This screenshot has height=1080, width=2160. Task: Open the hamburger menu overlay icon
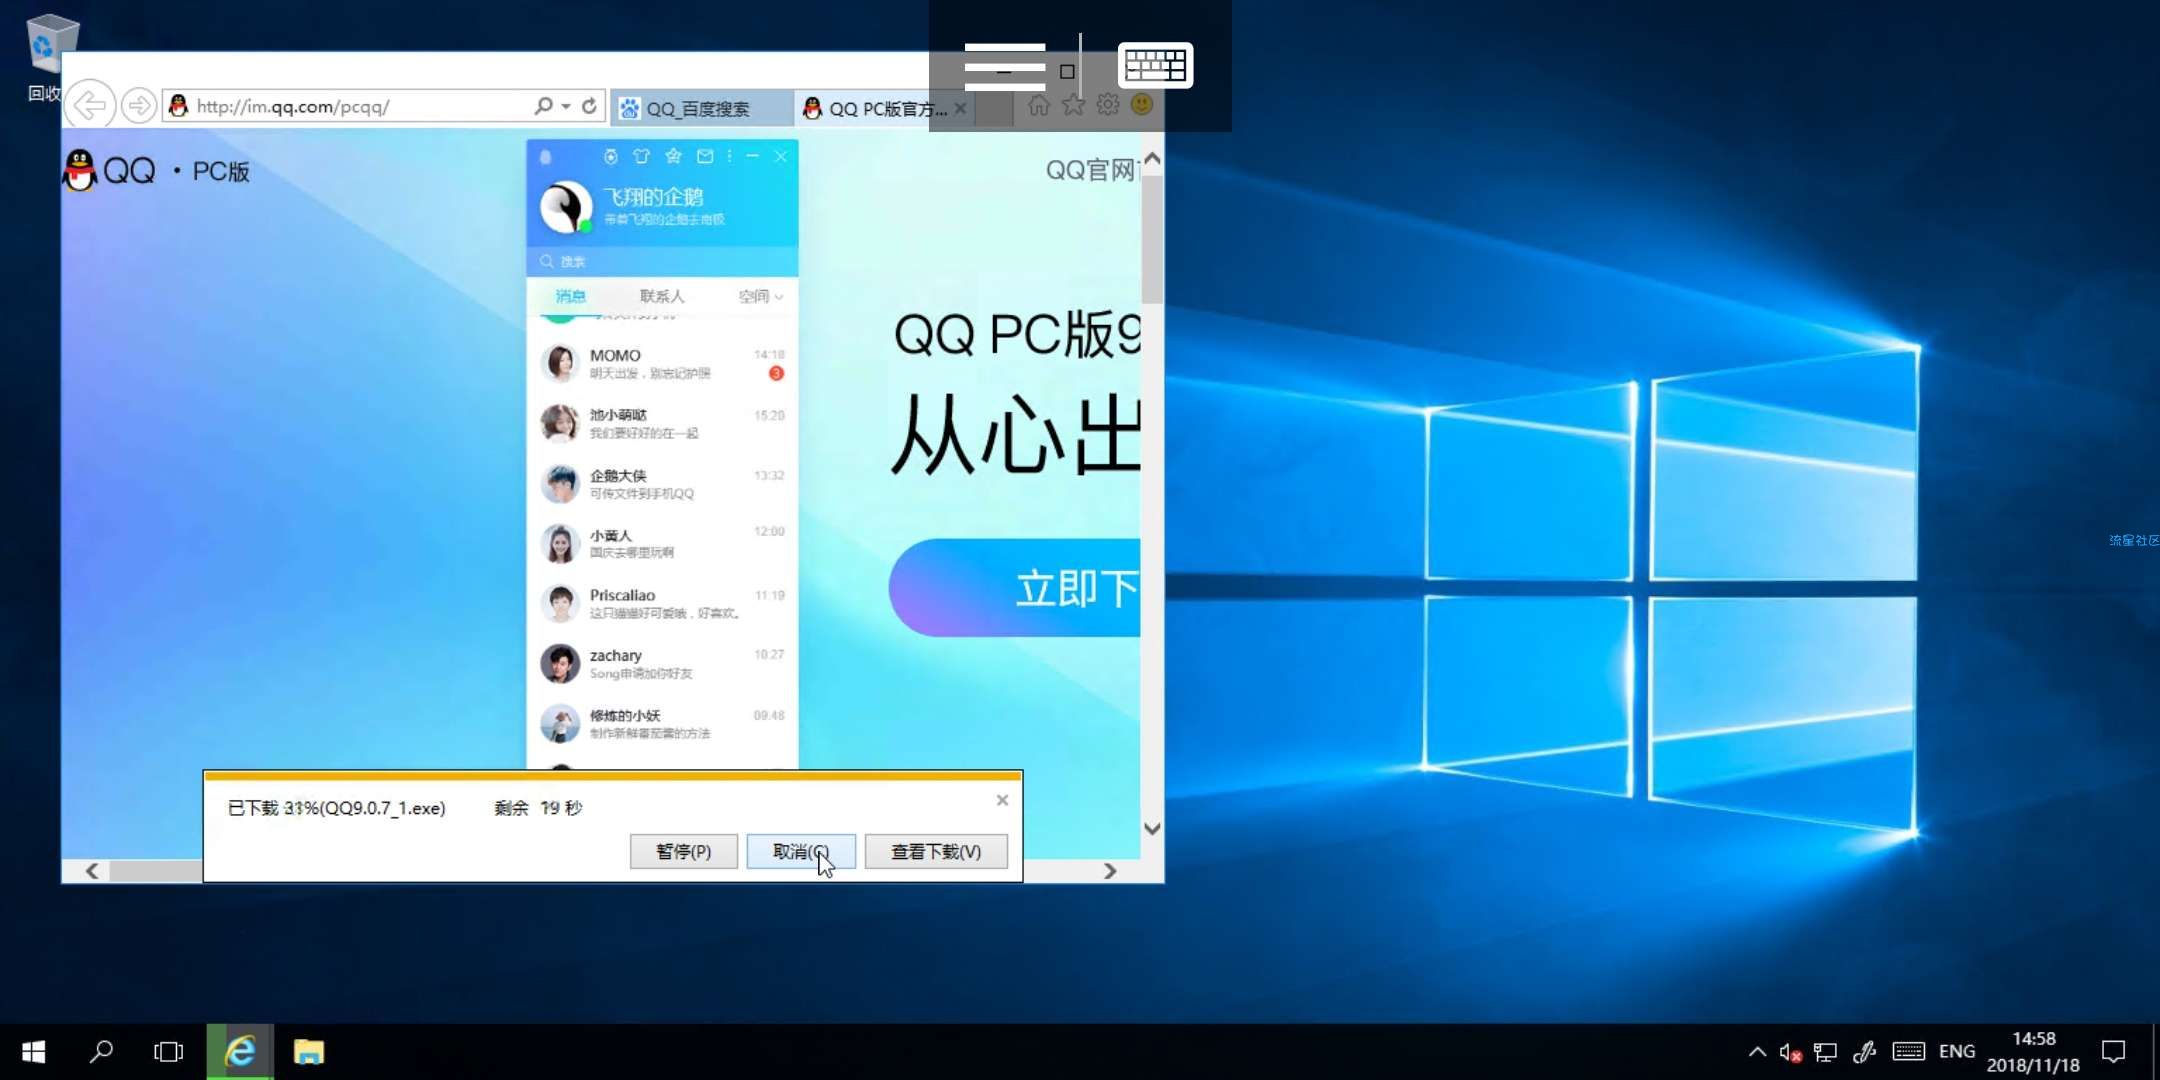coord(1004,67)
